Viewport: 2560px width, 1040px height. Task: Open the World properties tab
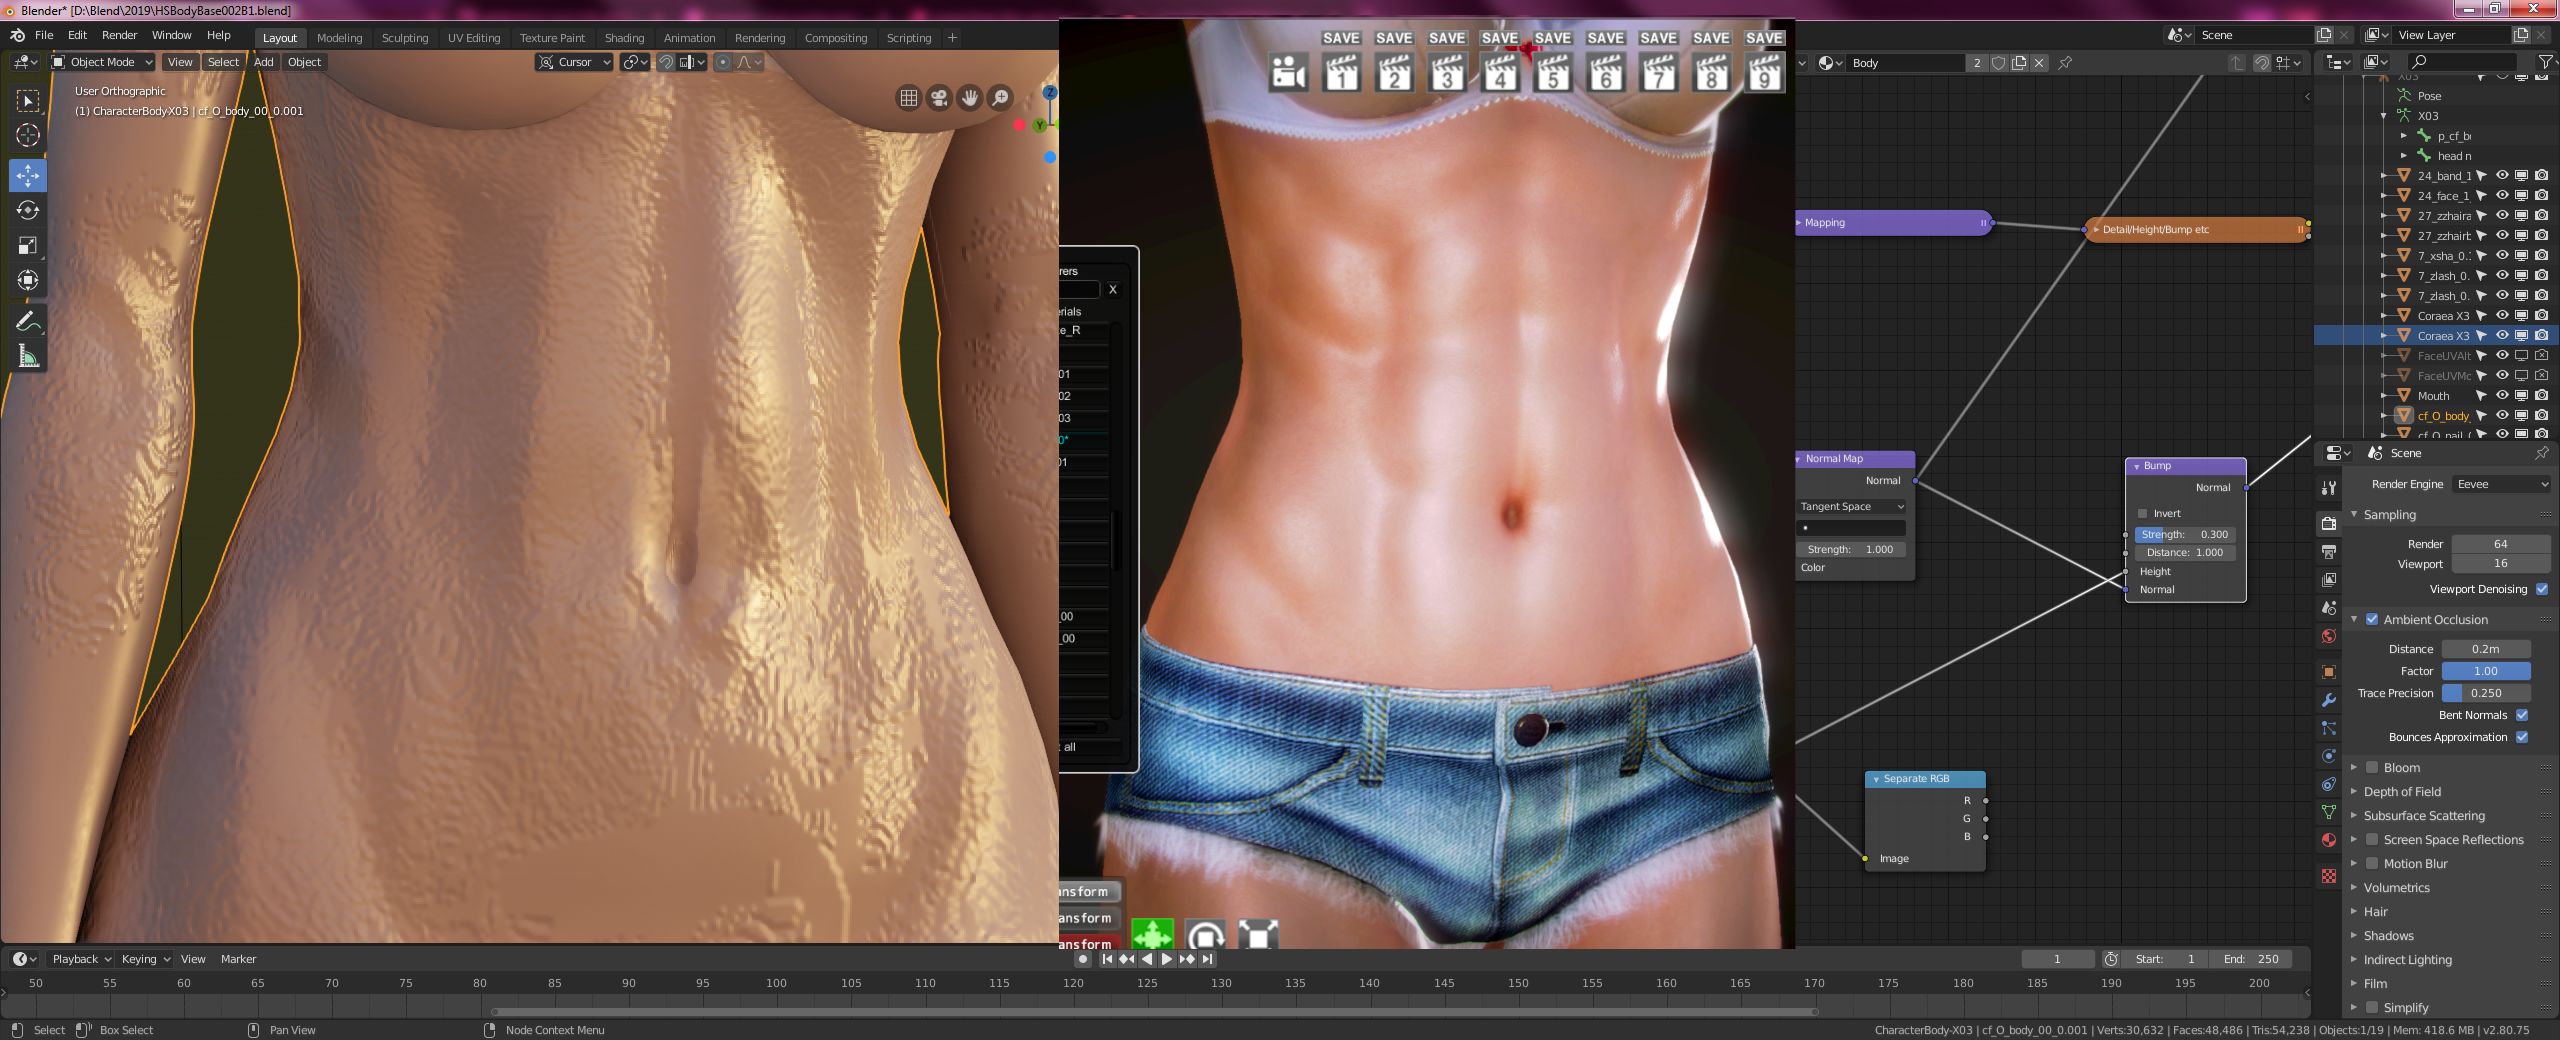2329,636
